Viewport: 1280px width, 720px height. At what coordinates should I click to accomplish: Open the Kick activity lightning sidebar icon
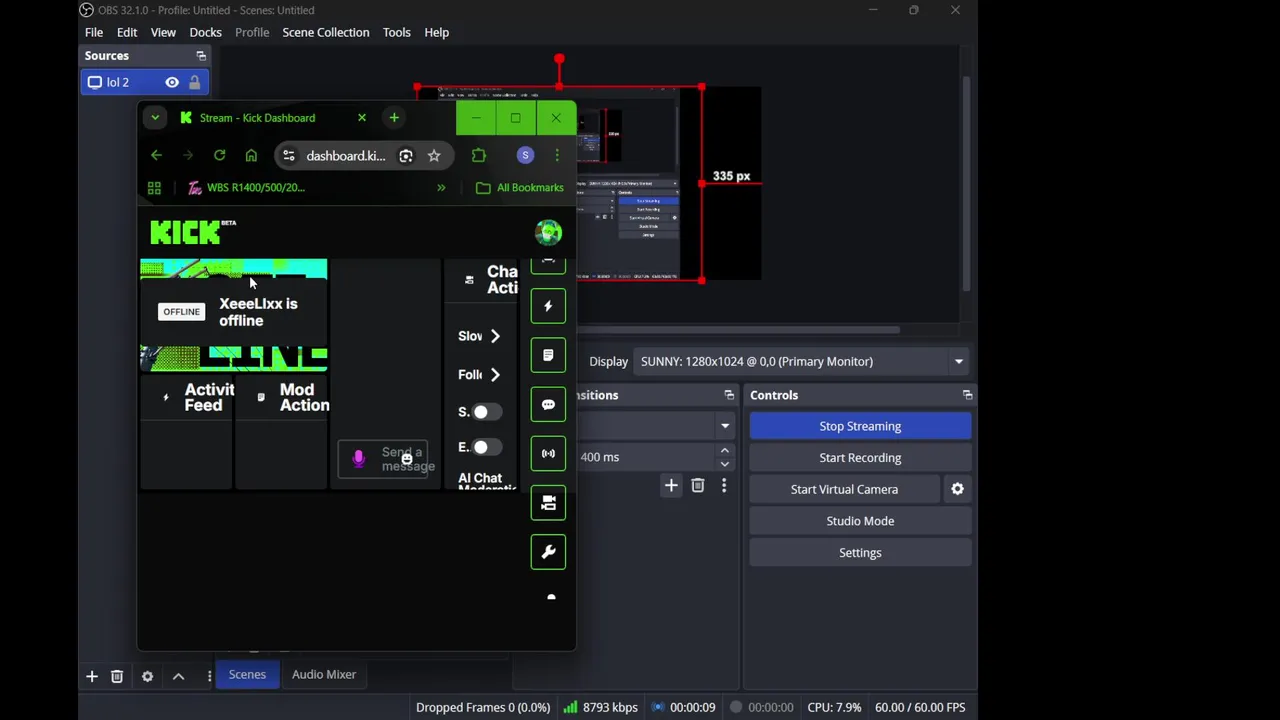click(x=548, y=306)
